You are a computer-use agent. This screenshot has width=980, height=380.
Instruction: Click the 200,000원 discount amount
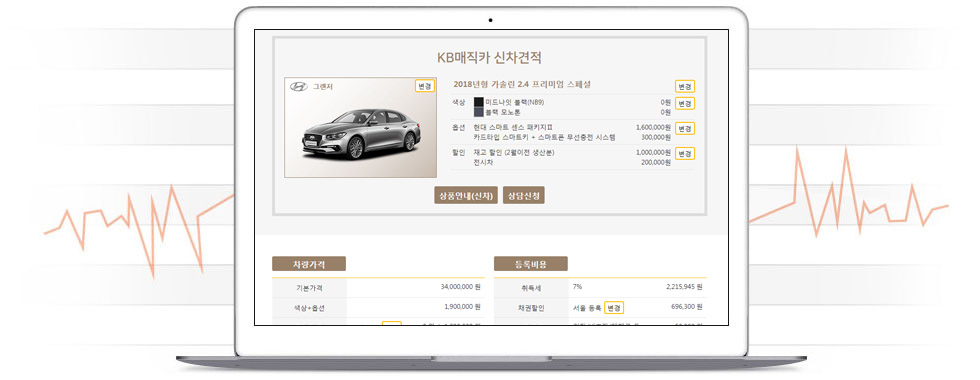tap(656, 162)
